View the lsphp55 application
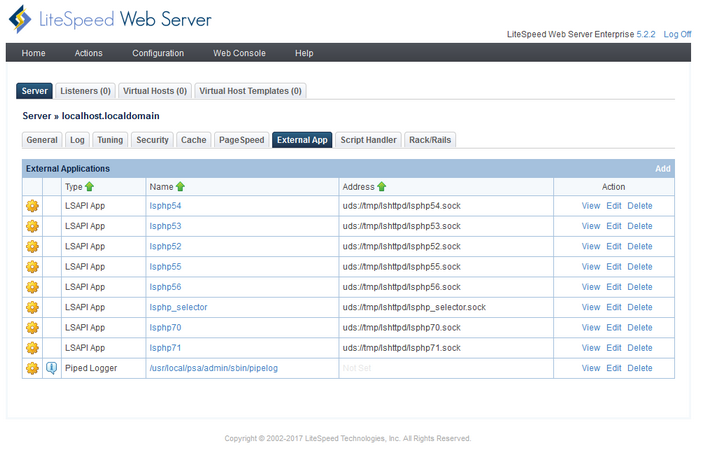Image resolution: width=715 pixels, height=472 pixels. tap(591, 267)
